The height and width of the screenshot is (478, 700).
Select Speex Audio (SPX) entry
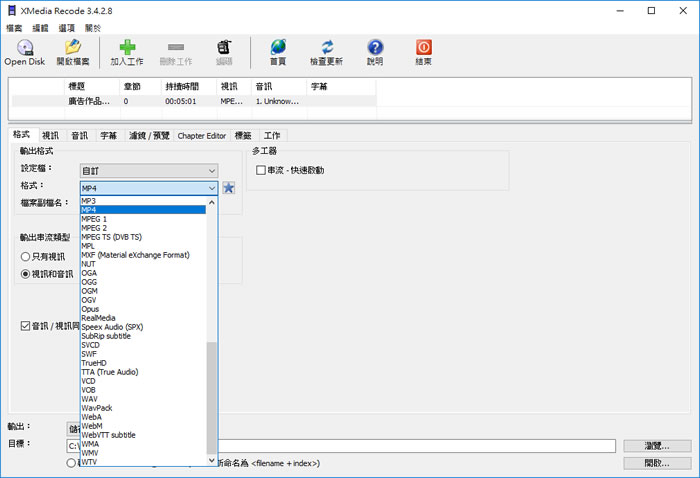click(143, 327)
